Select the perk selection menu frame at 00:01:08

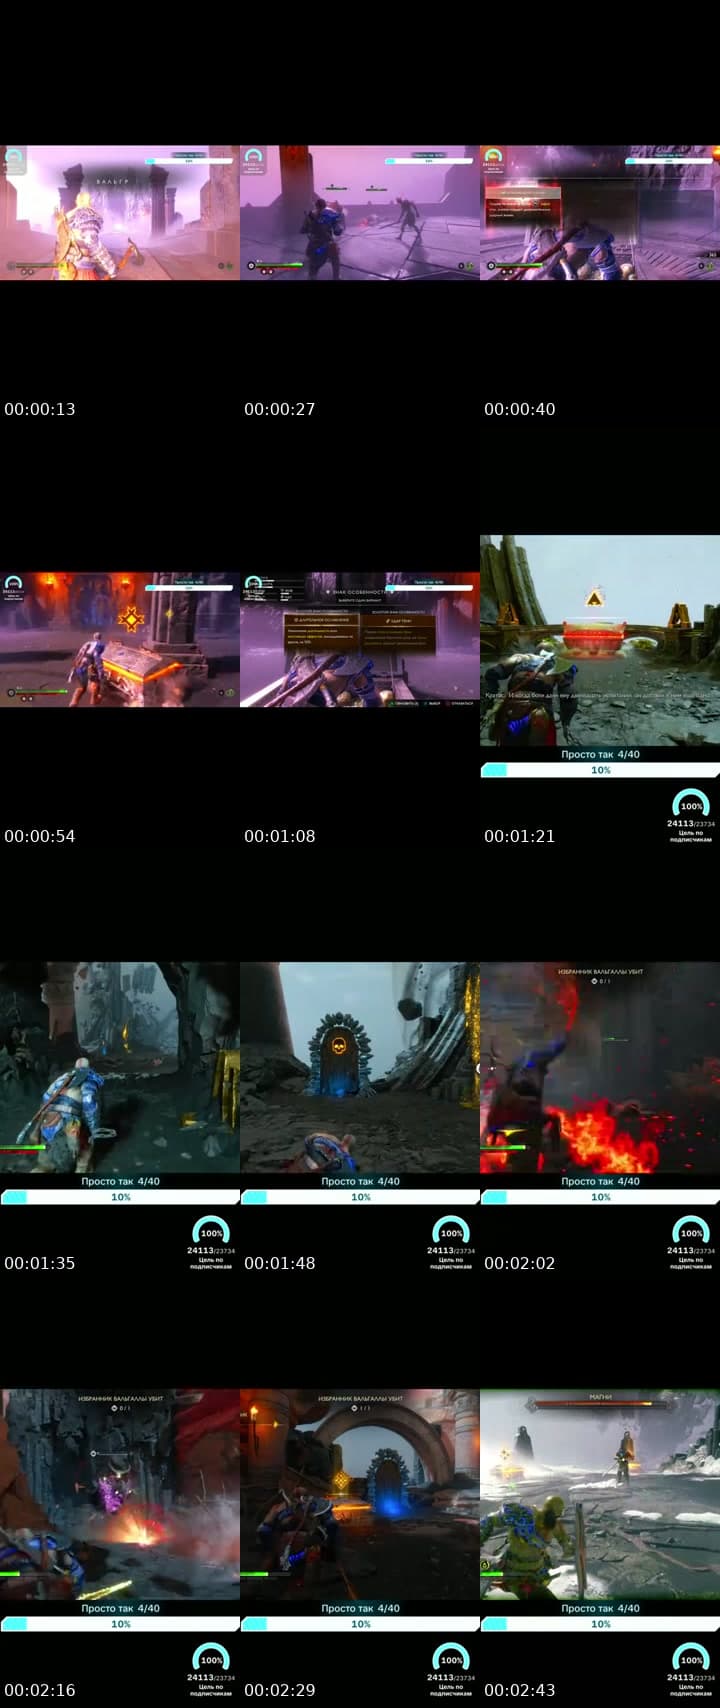point(360,640)
